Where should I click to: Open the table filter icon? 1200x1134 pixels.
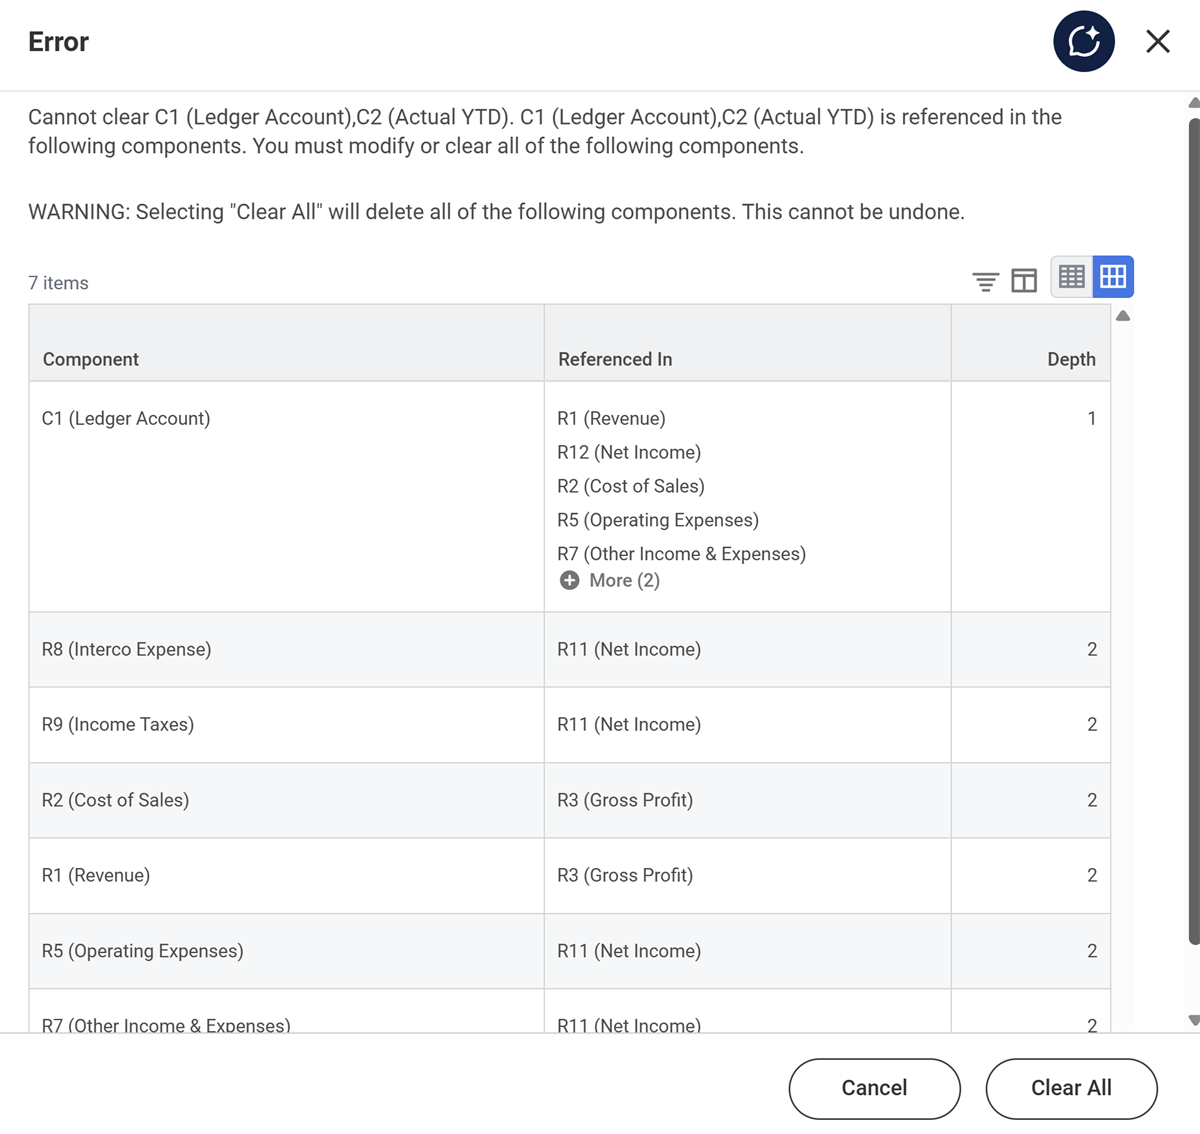pyautogui.click(x=986, y=281)
